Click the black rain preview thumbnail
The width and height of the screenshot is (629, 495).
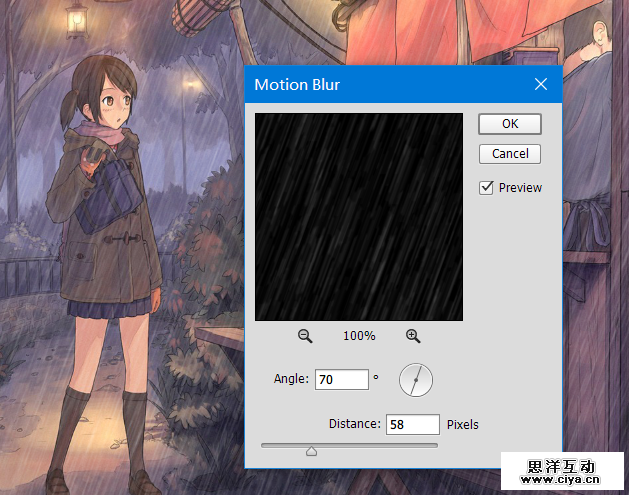(x=359, y=217)
